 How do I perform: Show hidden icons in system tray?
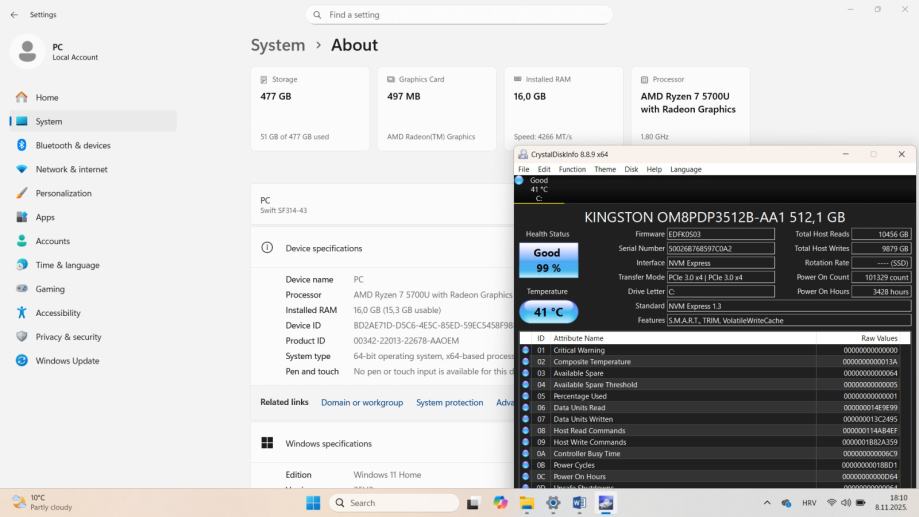767,503
